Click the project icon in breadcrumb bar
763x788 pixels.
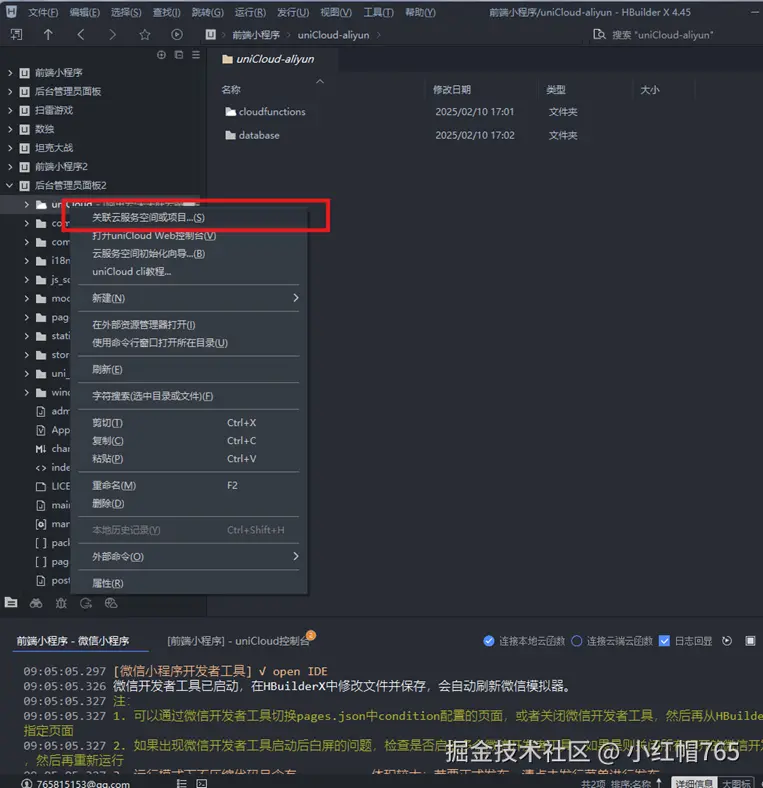pyautogui.click(x=211, y=34)
